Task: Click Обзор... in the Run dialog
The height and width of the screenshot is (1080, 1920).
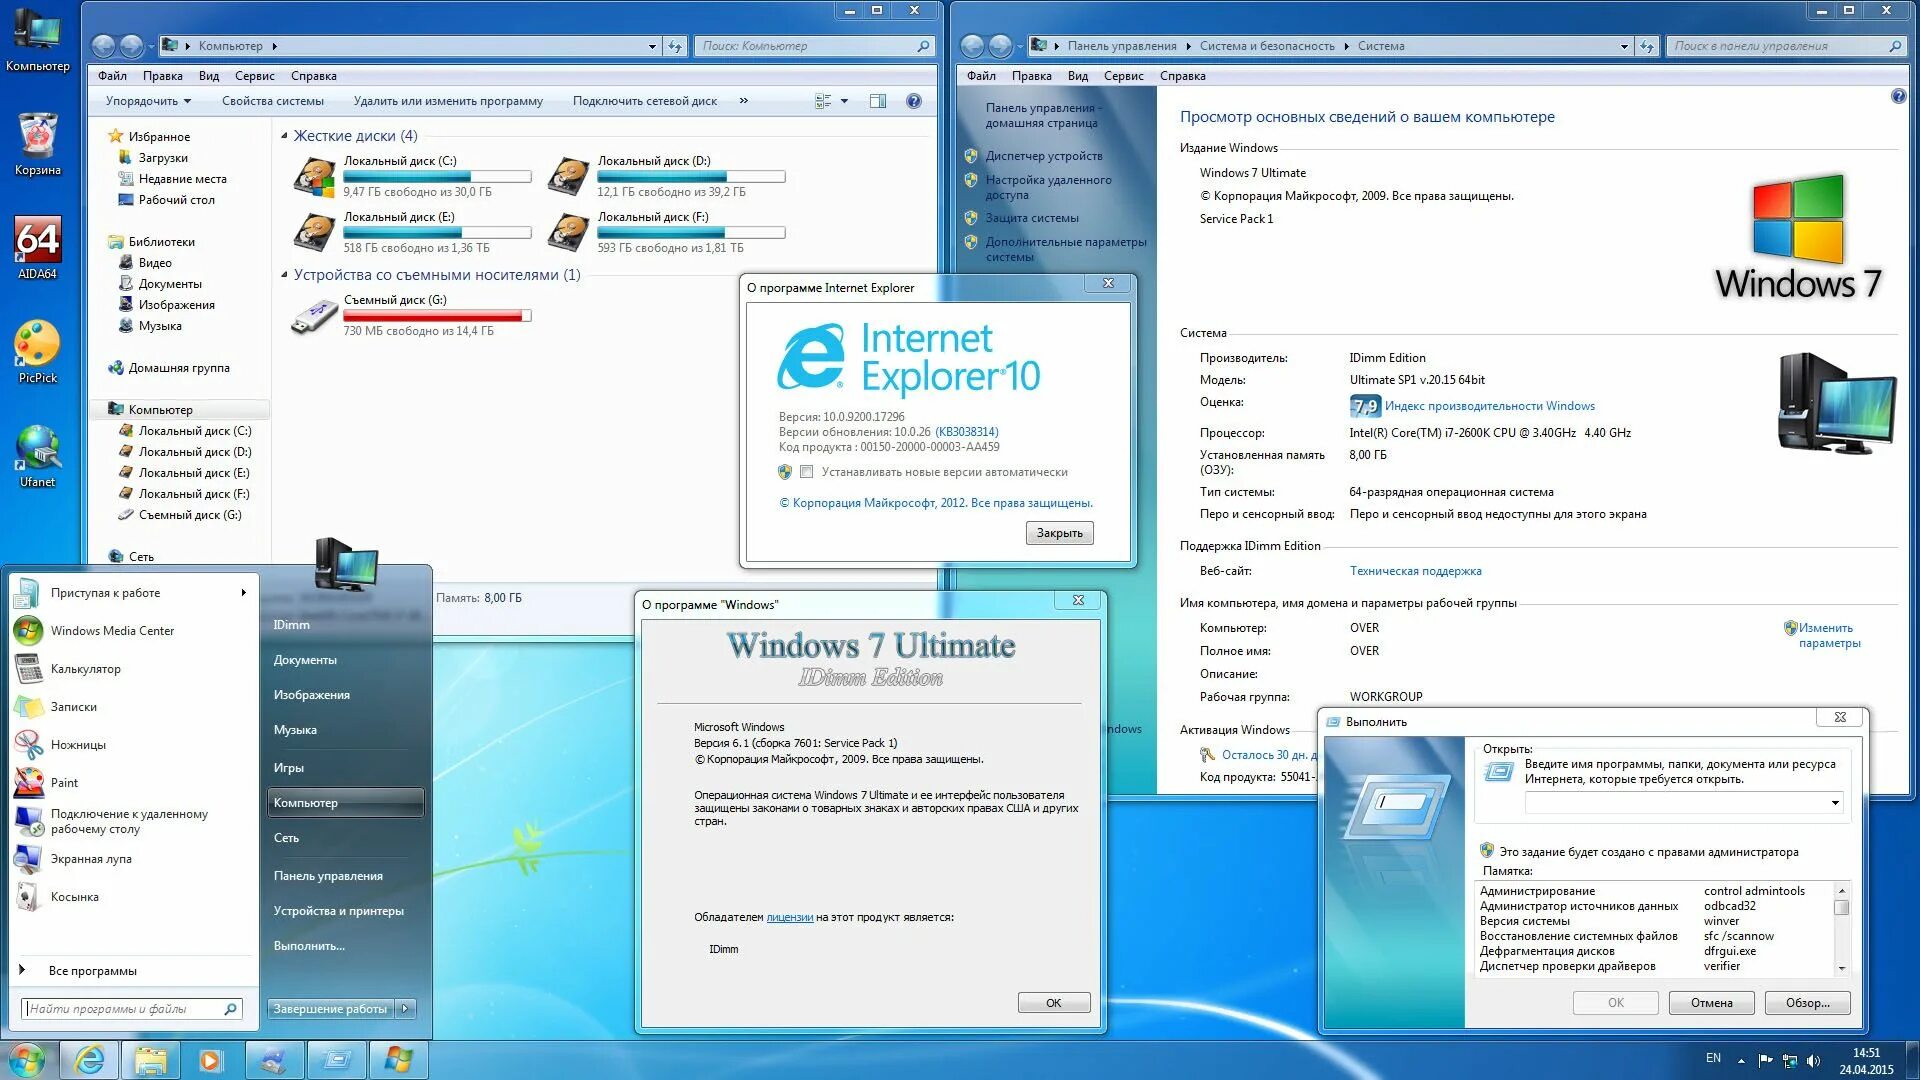Action: (1807, 1003)
